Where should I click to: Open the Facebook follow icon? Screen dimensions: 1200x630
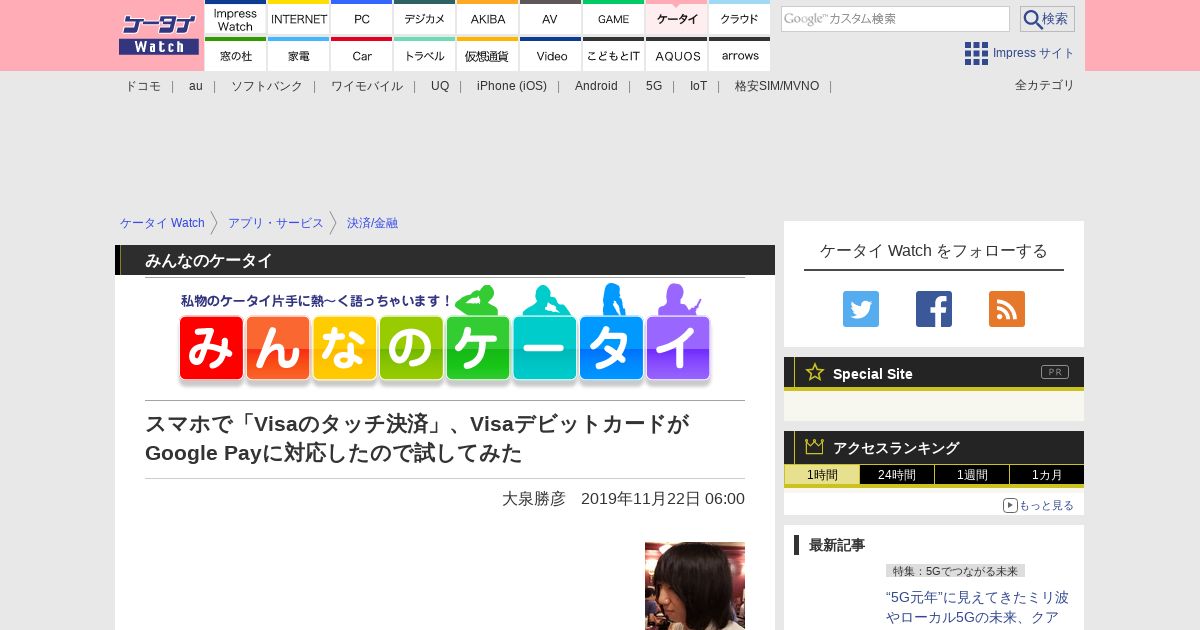click(934, 309)
